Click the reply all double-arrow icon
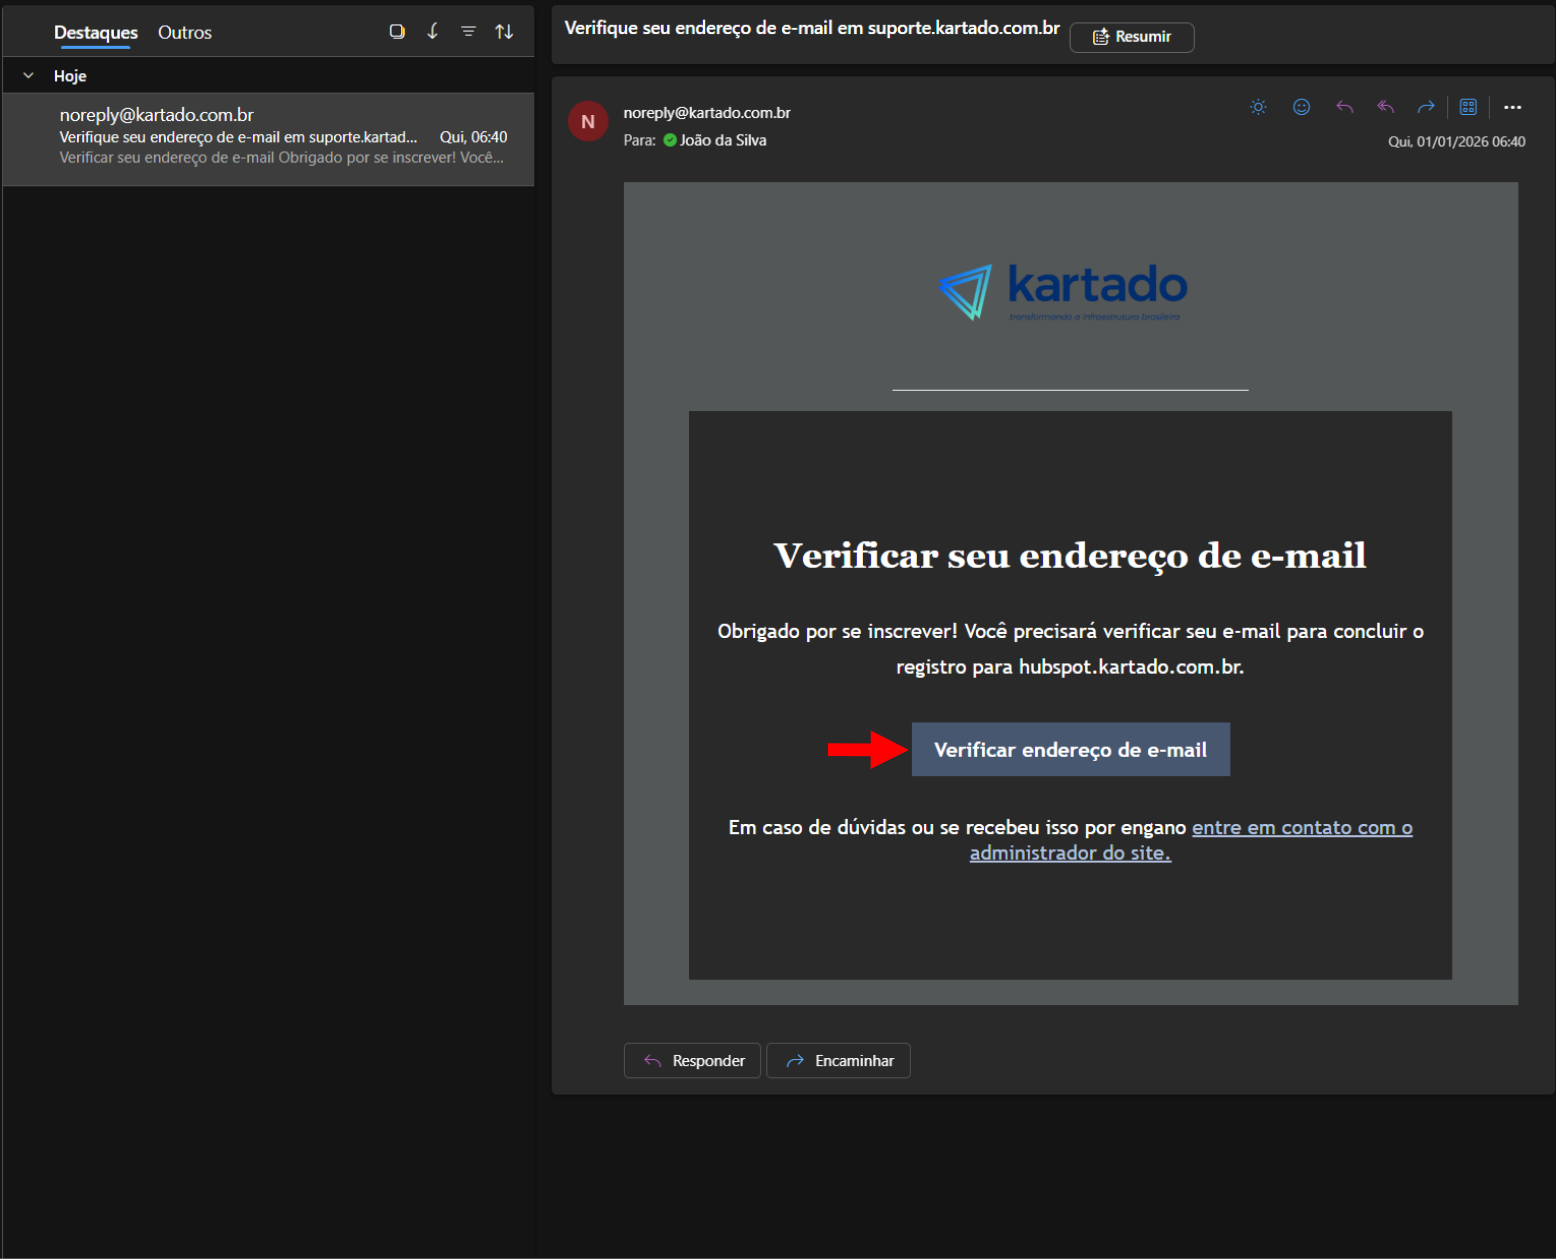Viewport: 1557px width, 1260px height. coord(1385,107)
